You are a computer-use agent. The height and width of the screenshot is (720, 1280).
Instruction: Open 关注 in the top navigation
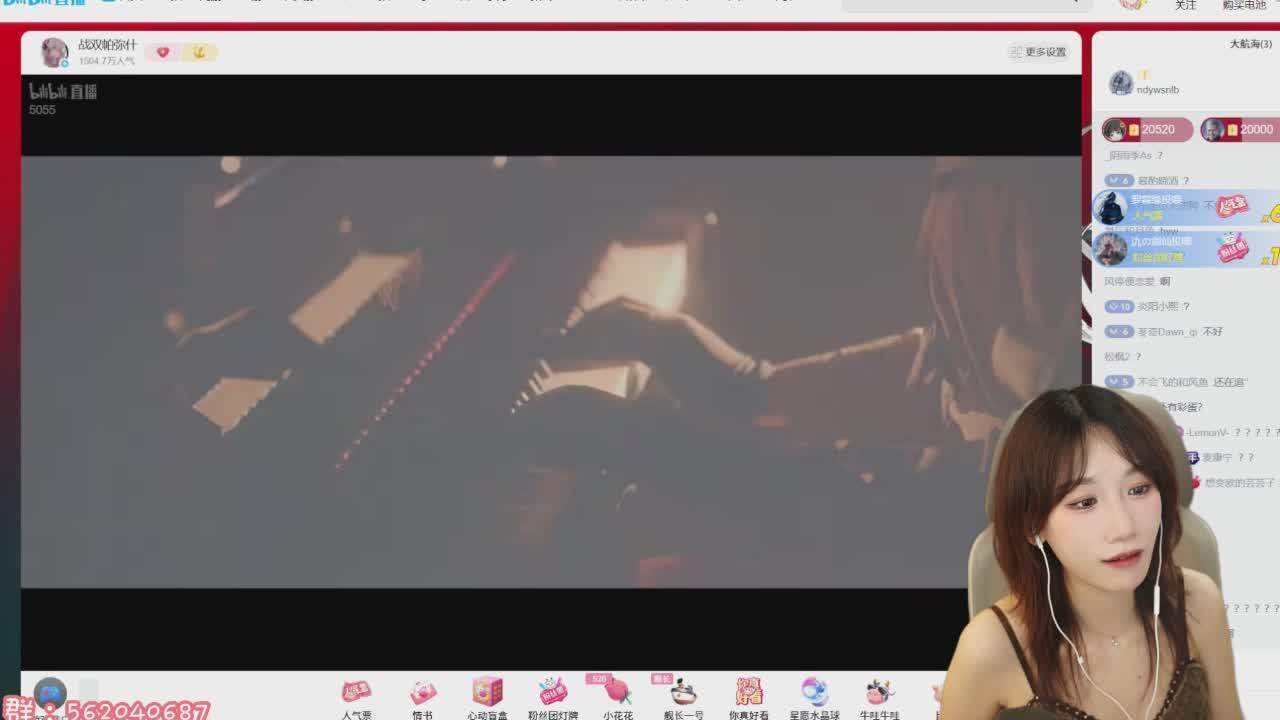tap(1185, 5)
